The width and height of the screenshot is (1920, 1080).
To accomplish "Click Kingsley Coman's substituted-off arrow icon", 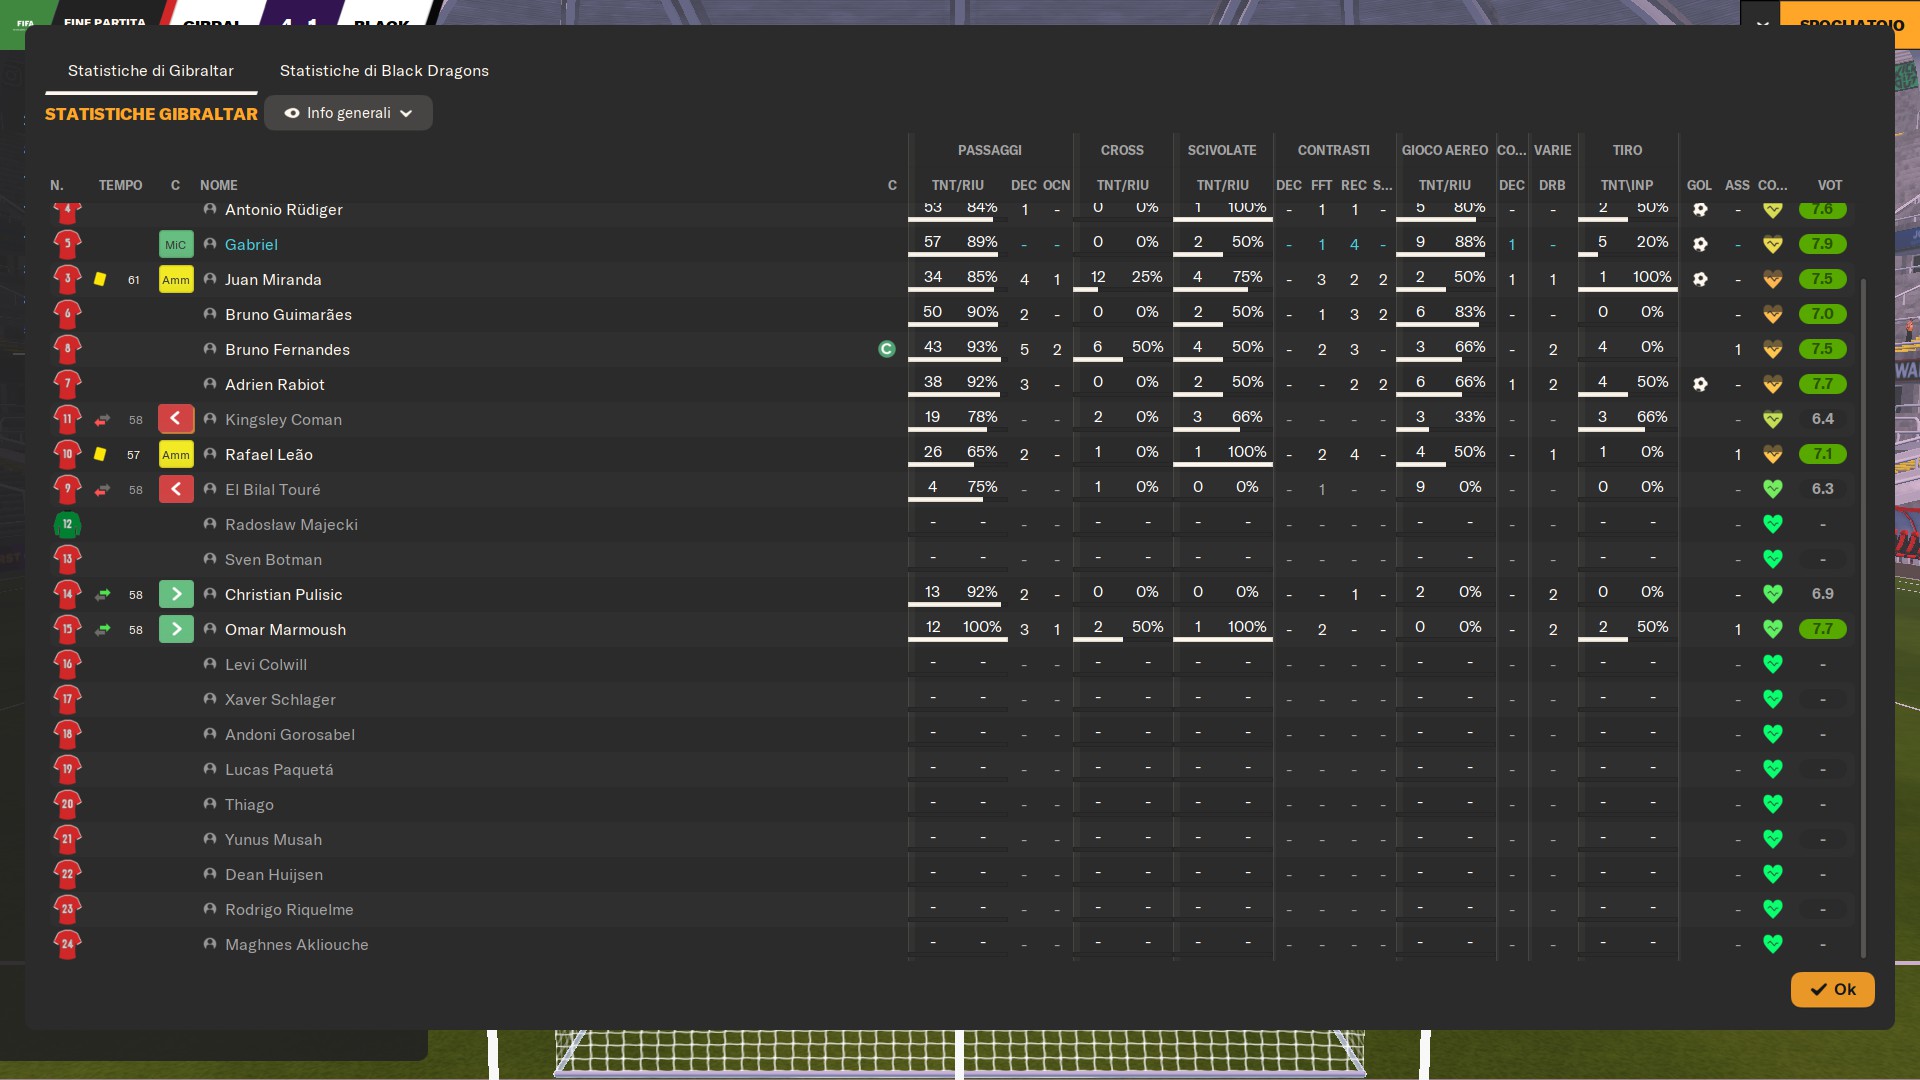I will tap(102, 420).
